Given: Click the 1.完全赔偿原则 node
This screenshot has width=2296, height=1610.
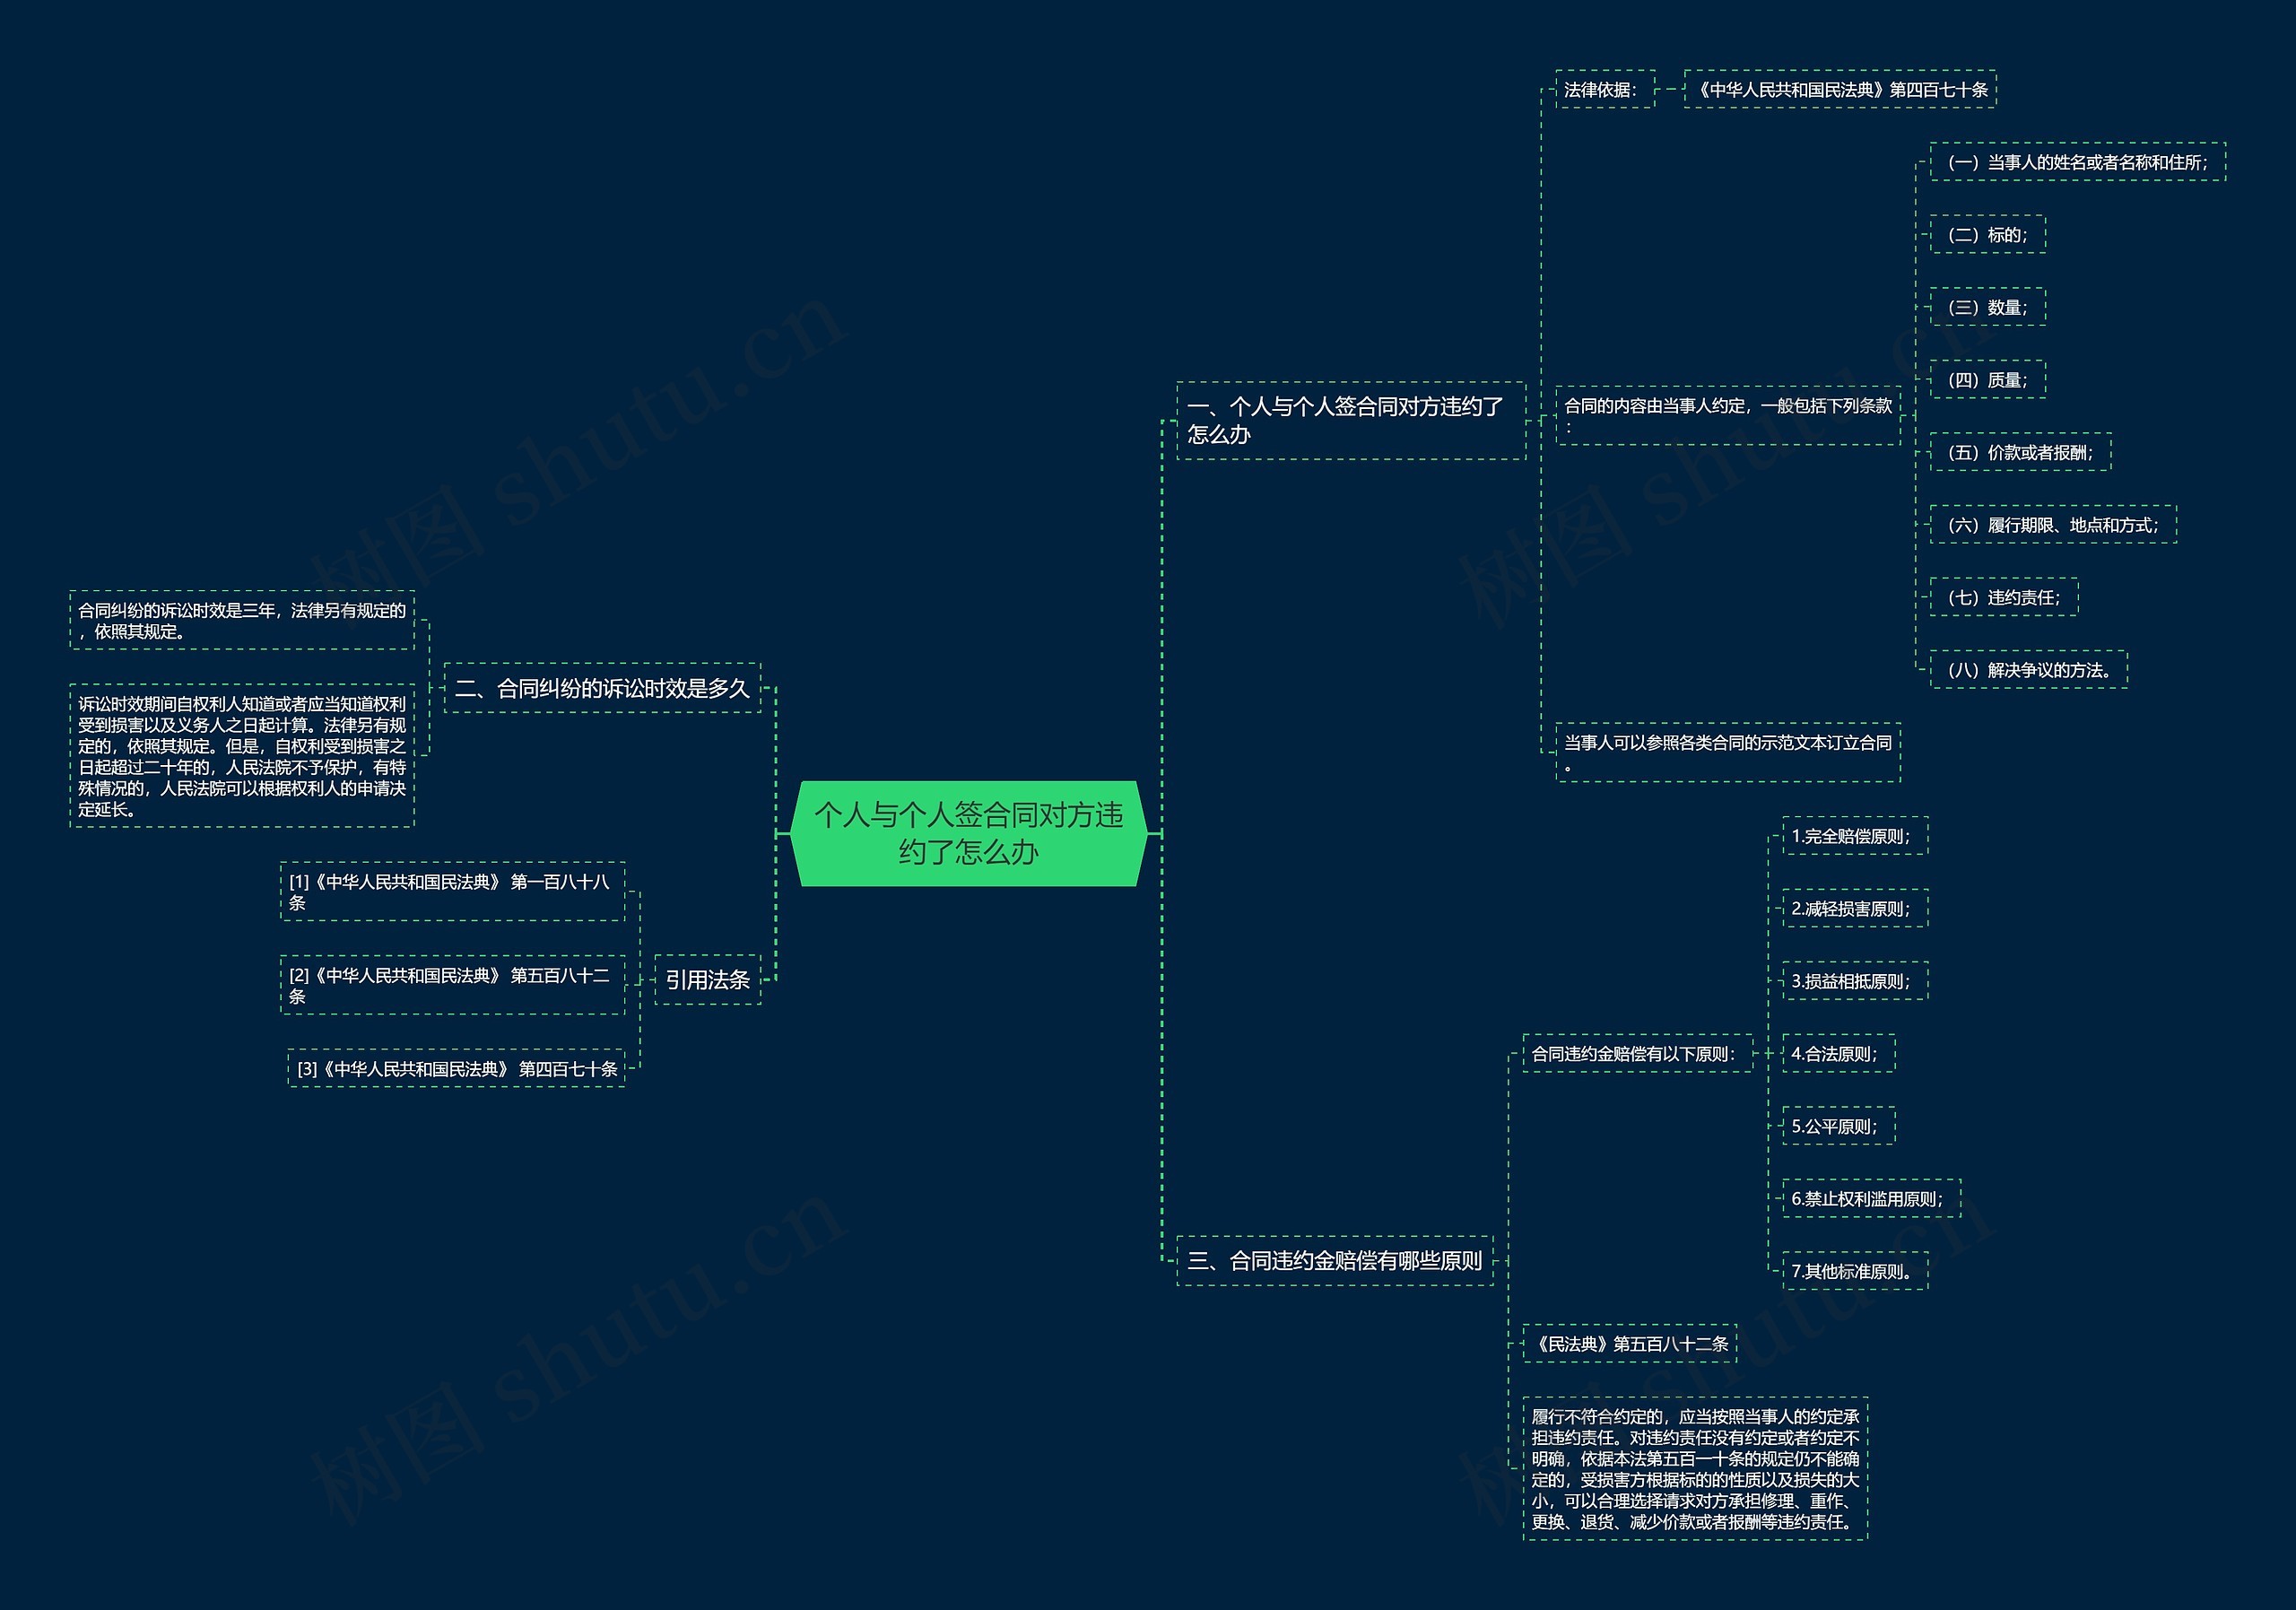Looking at the screenshot, I should (1854, 836).
